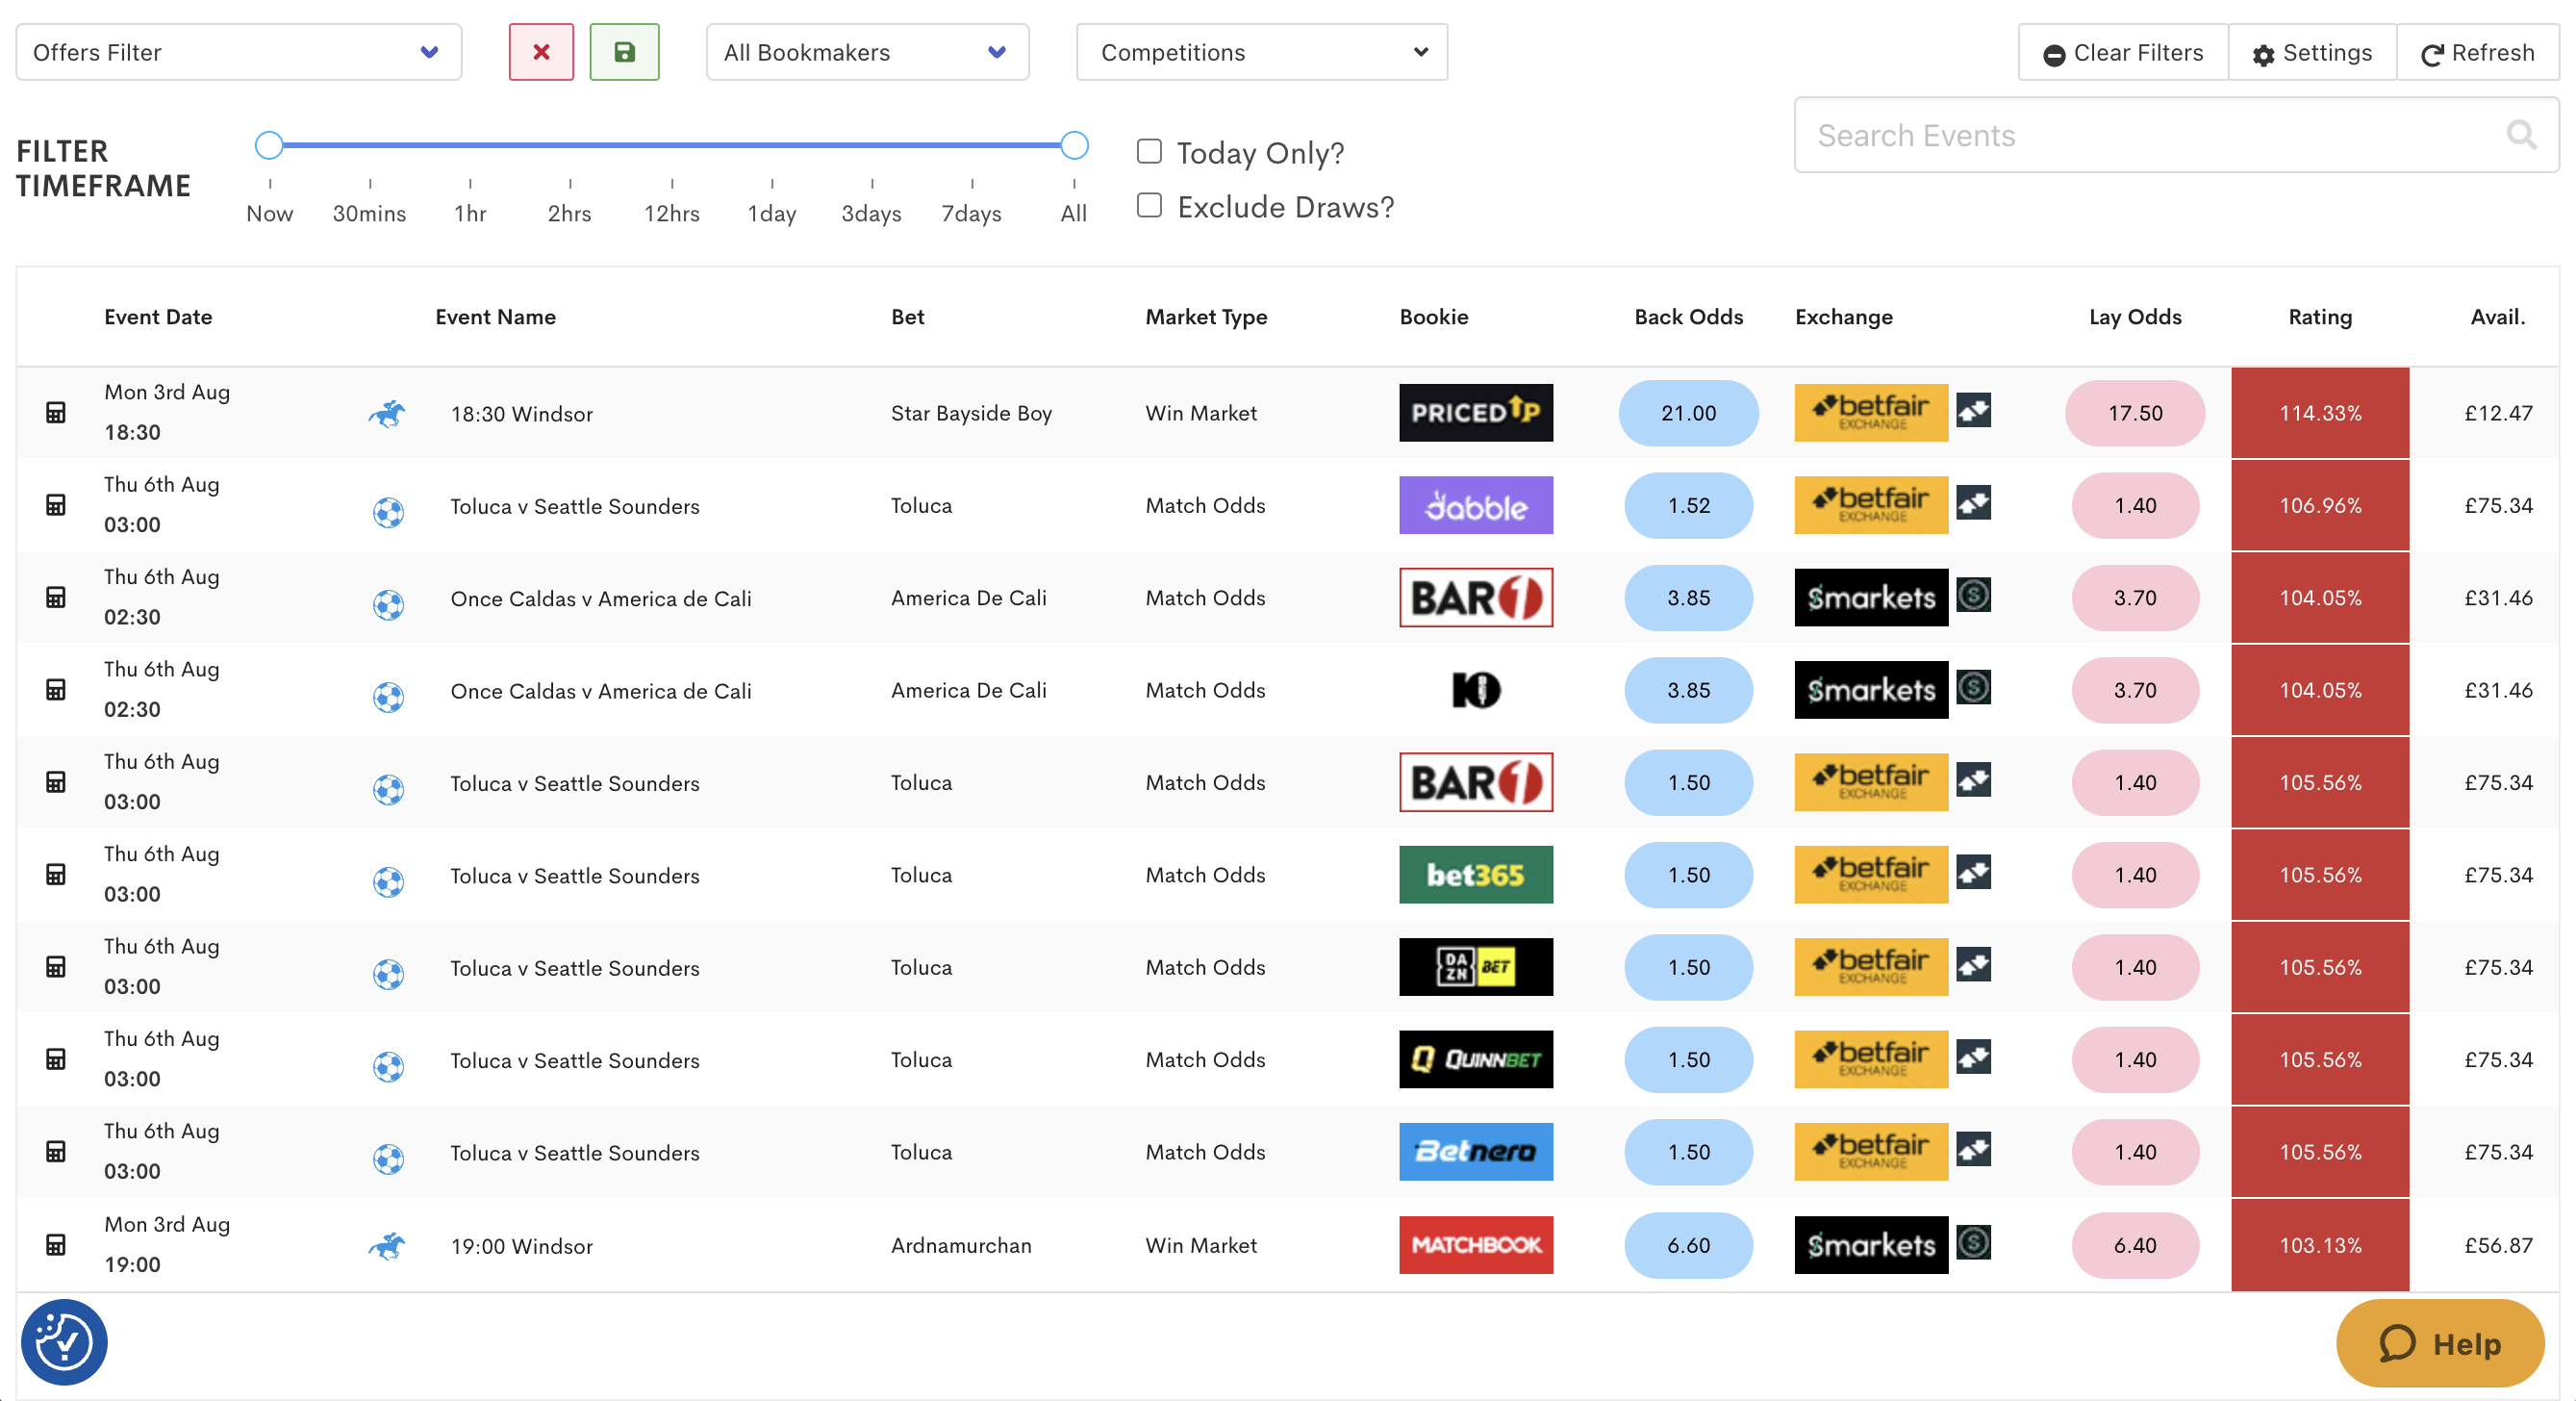Sort by Event Name column header
Screen dimensions: 2576x1401
tap(495, 317)
